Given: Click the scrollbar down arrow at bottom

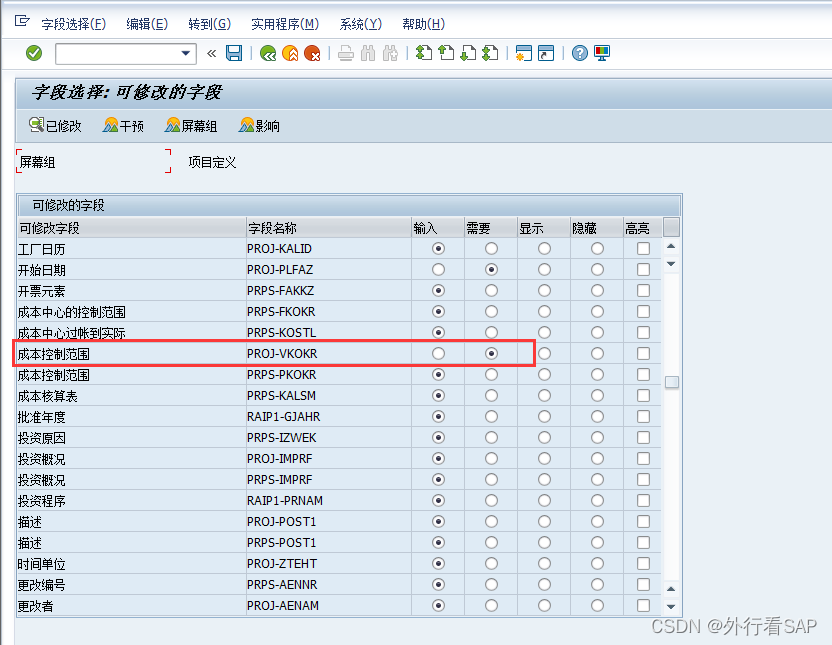Looking at the screenshot, I should (x=671, y=606).
